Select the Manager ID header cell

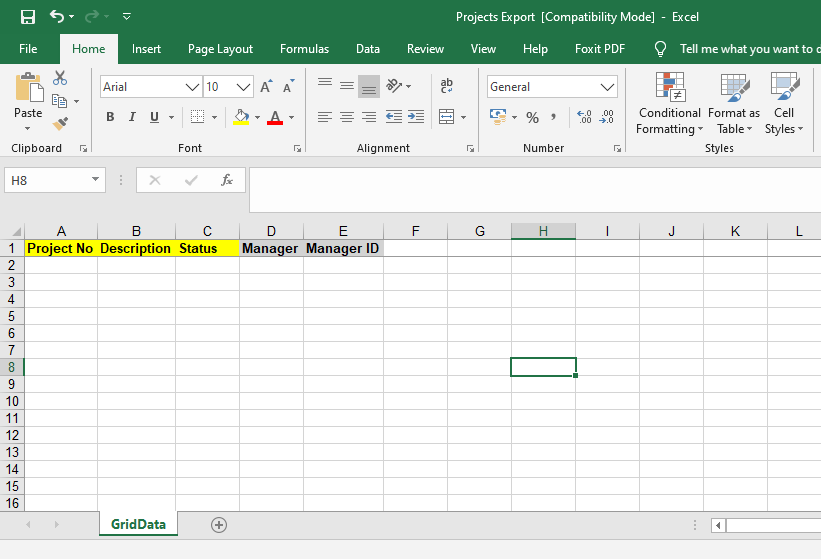click(x=343, y=248)
